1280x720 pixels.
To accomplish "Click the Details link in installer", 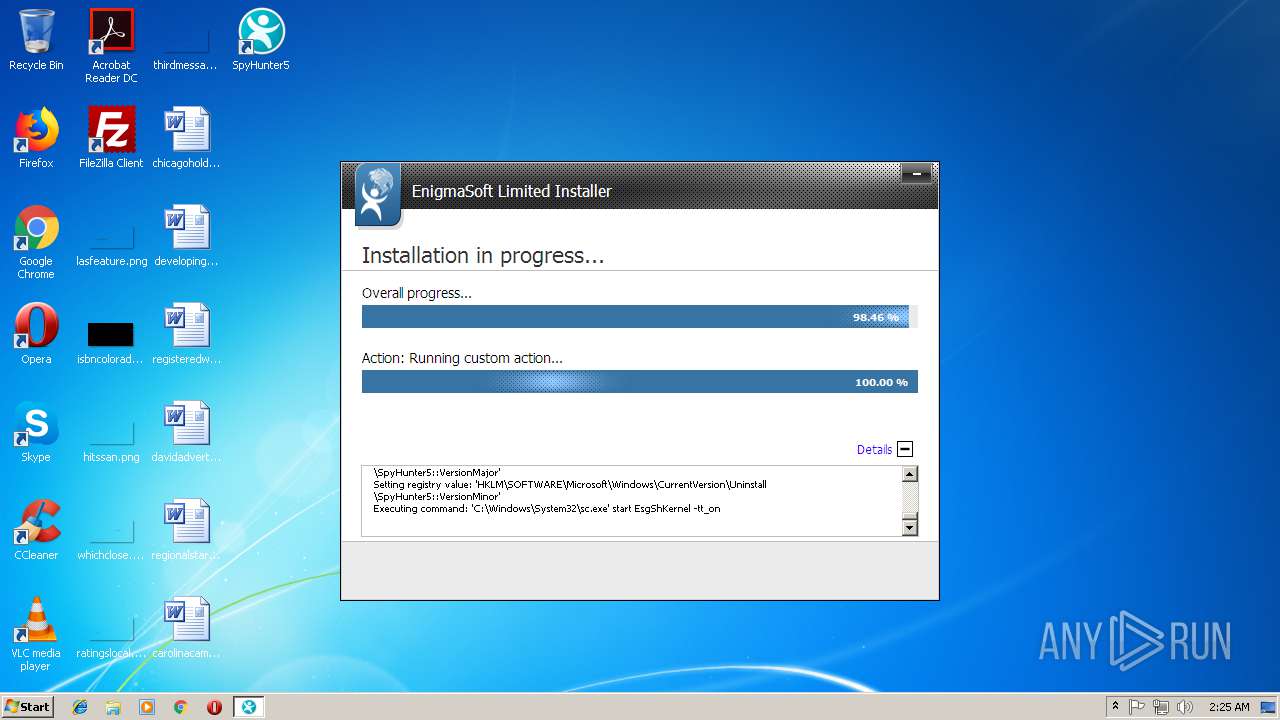I will 874,450.
